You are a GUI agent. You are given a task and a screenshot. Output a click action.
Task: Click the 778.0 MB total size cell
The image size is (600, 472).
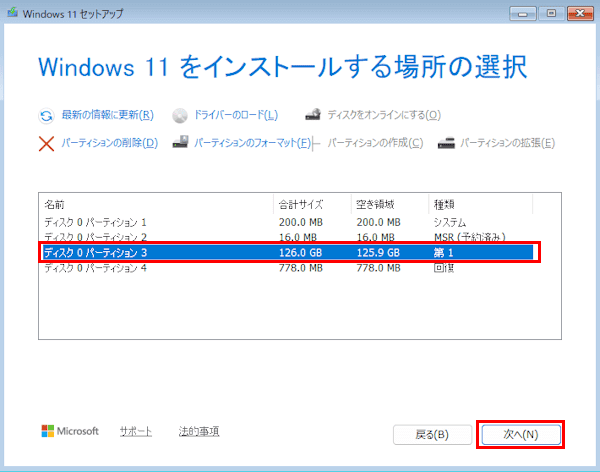[x=300, y=268]
